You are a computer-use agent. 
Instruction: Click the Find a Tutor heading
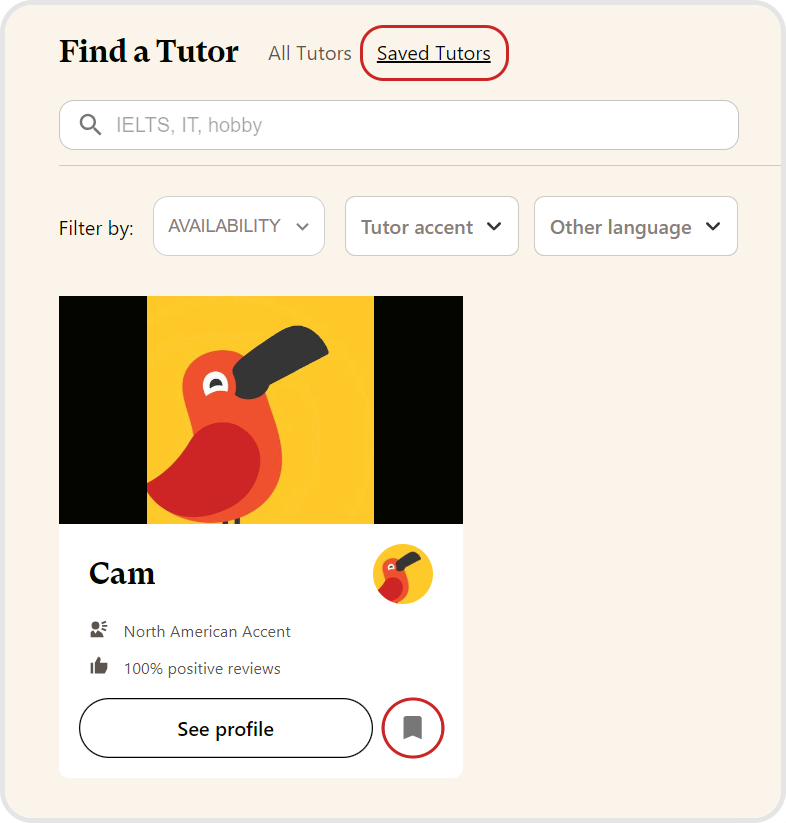click(149, 51)
